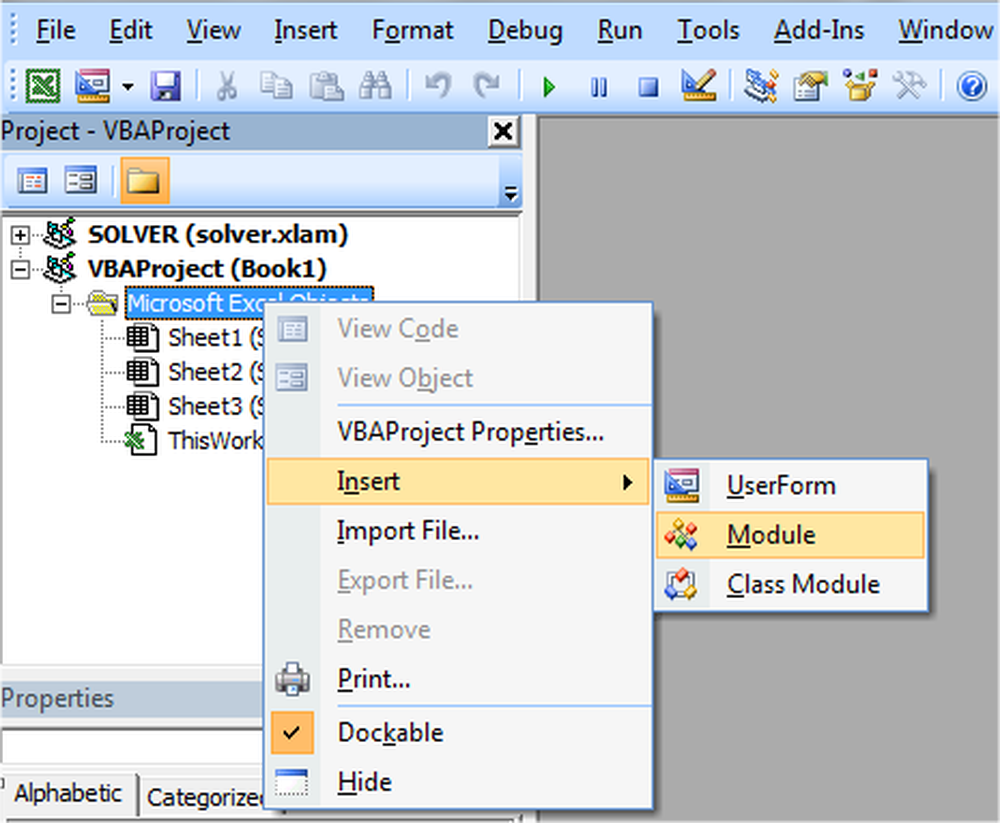Open the Properties Window icon
The width and height of the screenshot is (1000, 823).
(809, 87)
